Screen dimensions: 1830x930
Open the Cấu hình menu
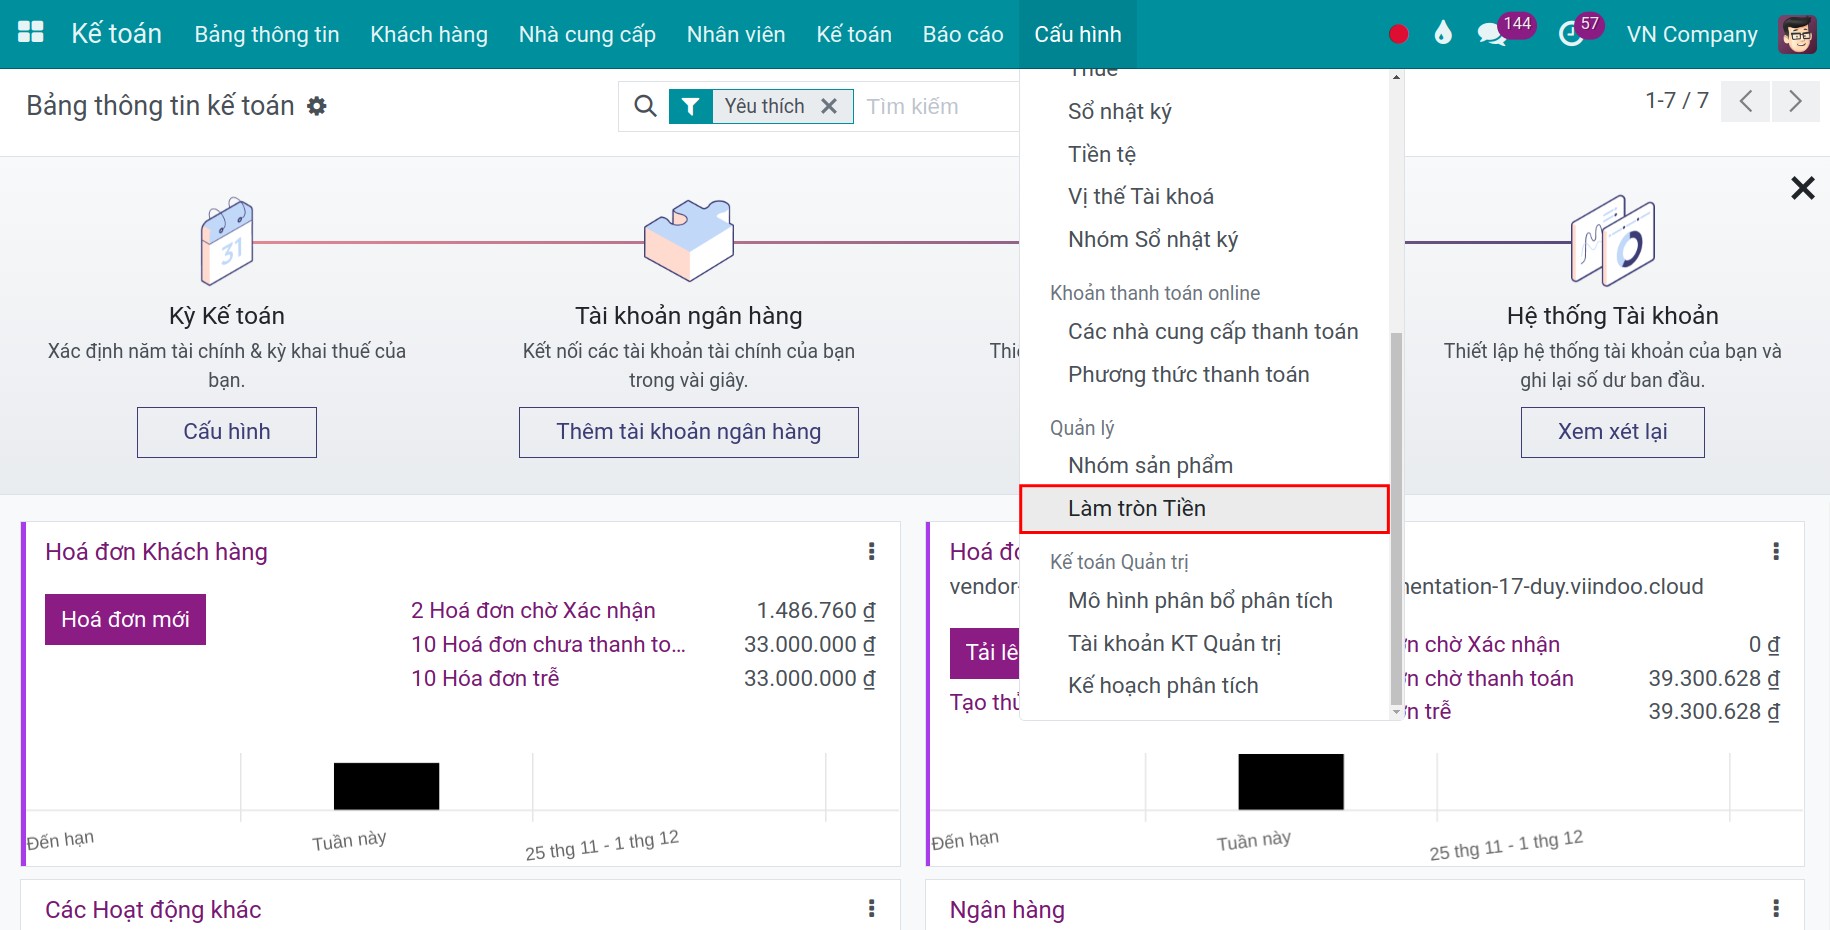pyautogui.click(x=1077, y=34)
